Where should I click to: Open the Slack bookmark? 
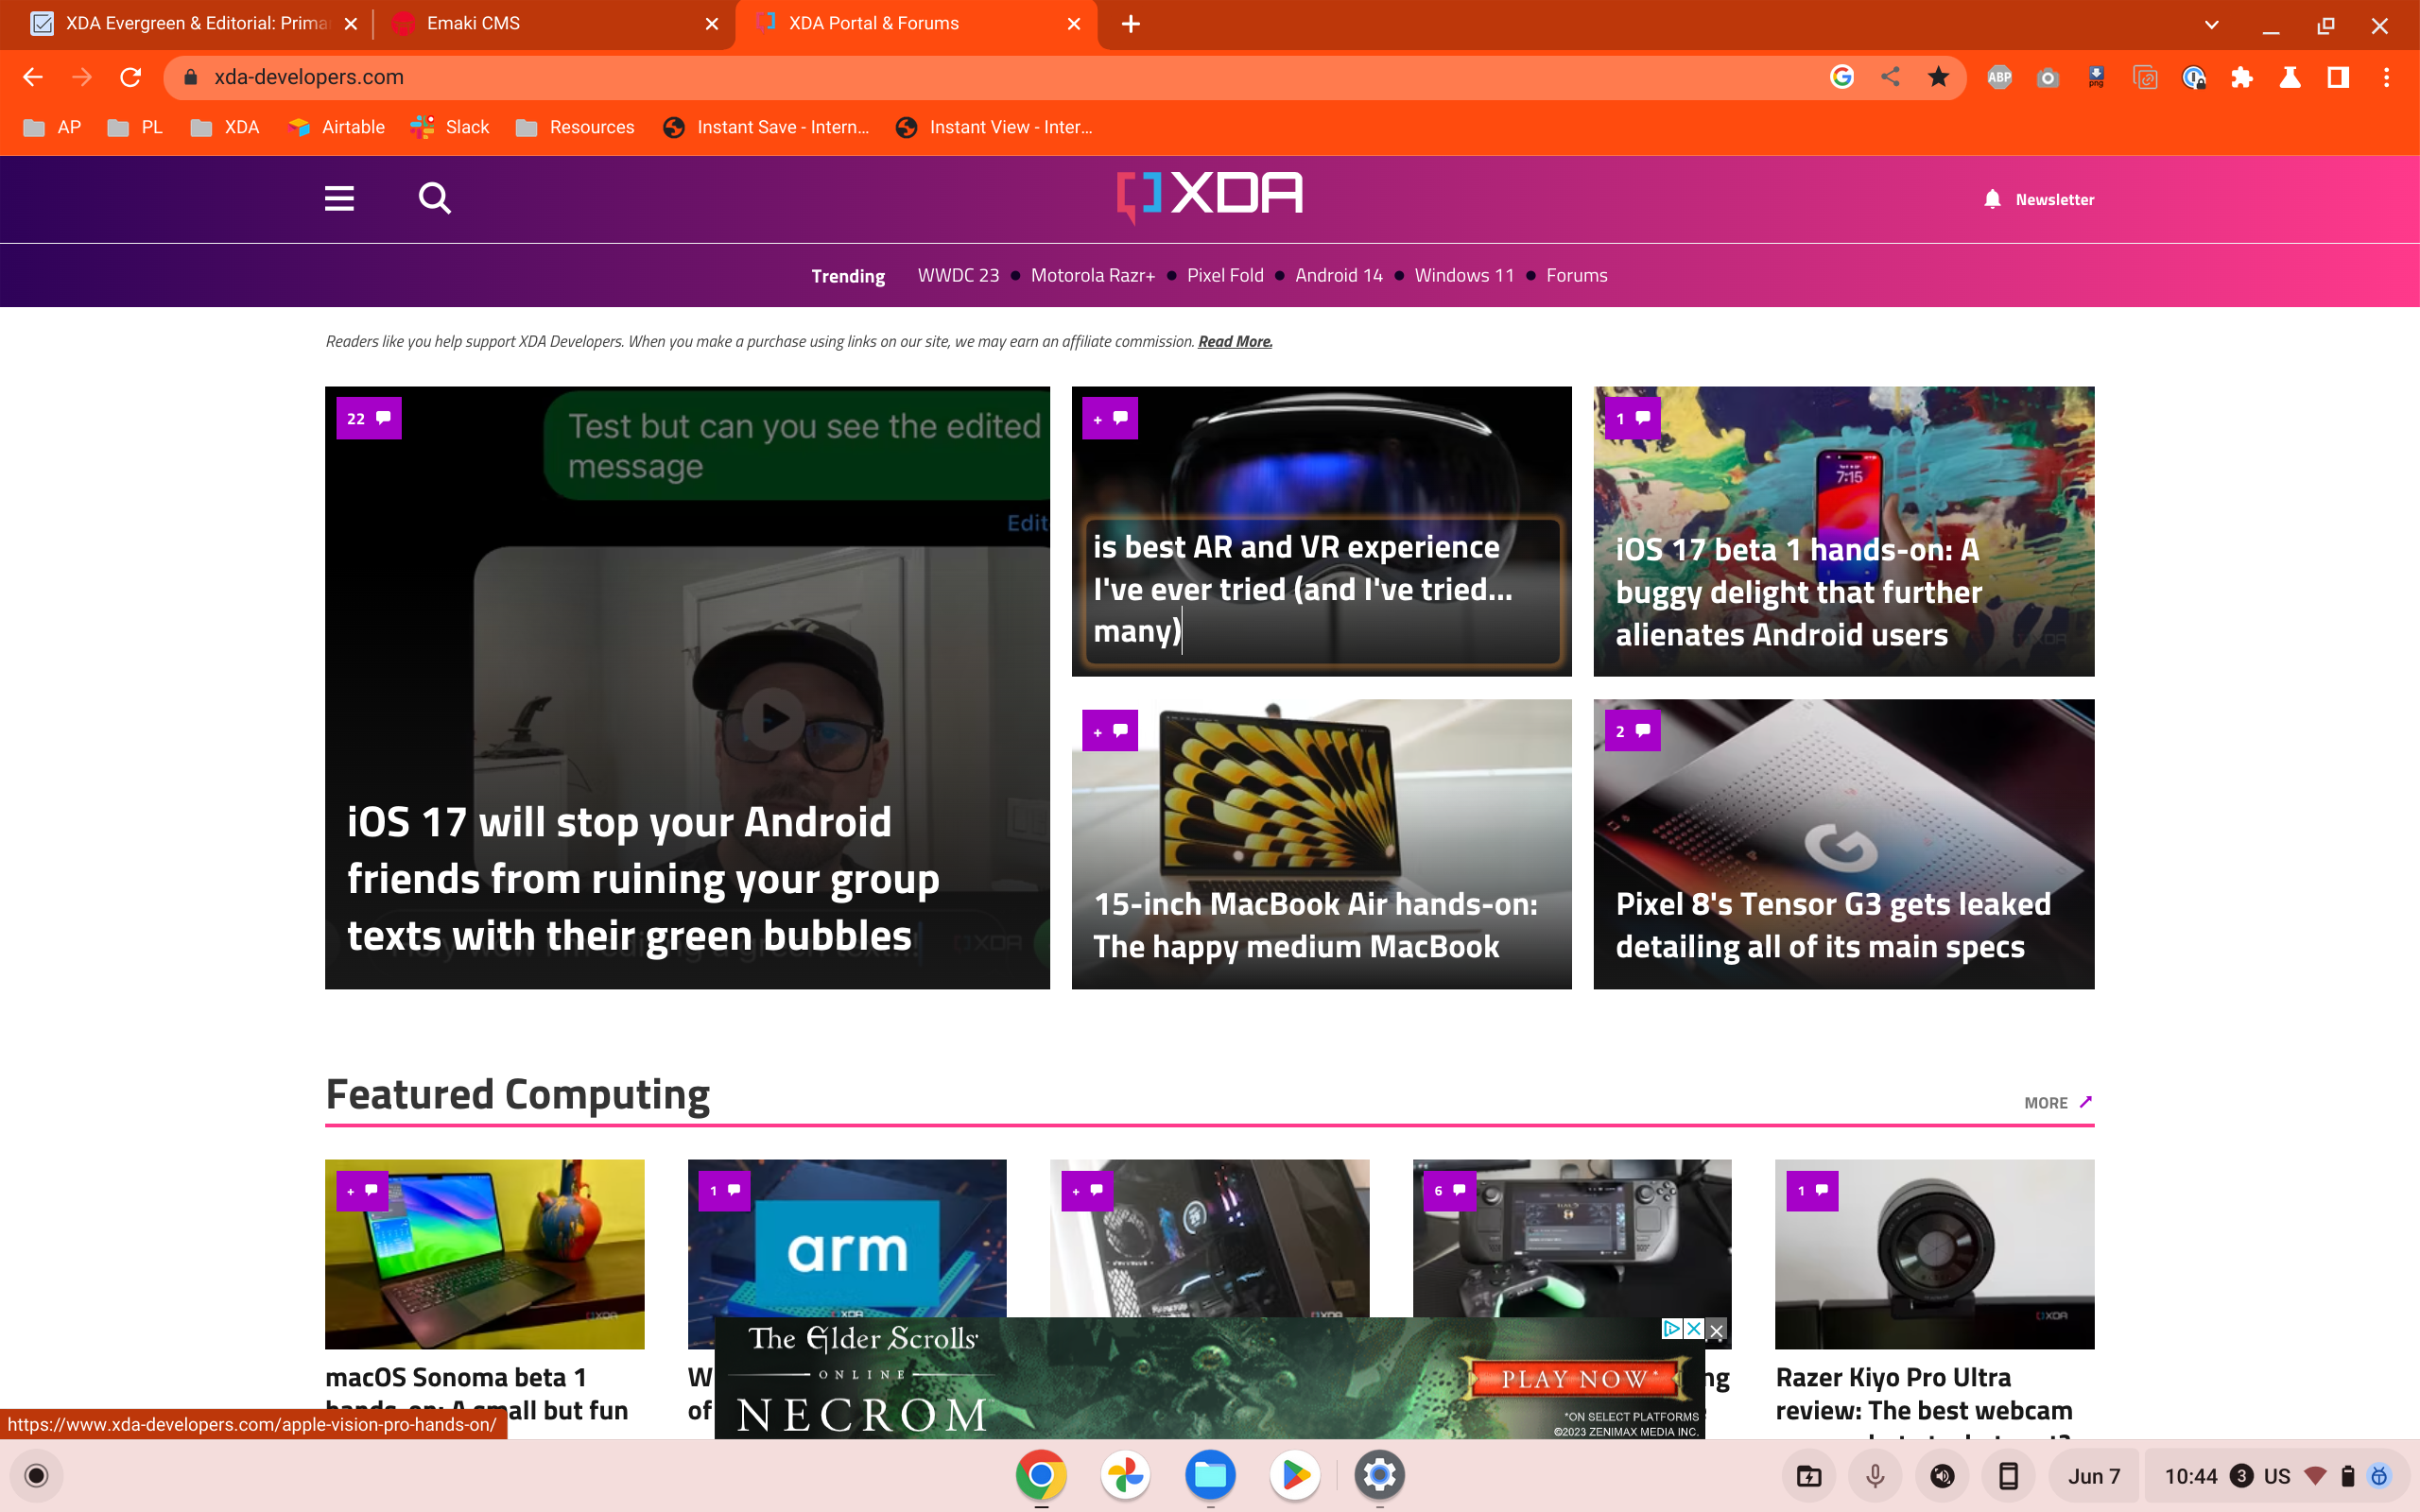[450, 127]
